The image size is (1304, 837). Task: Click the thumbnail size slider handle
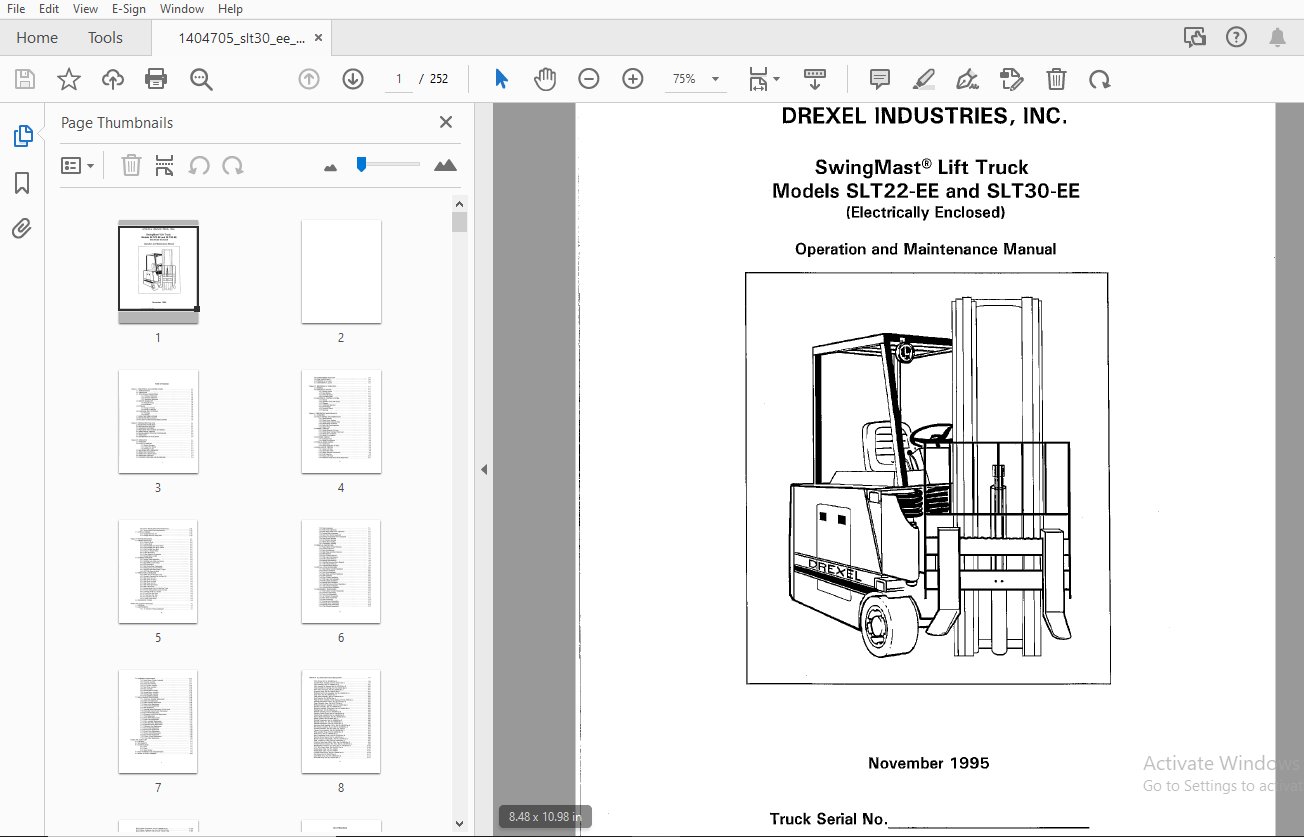click(362, 165)
